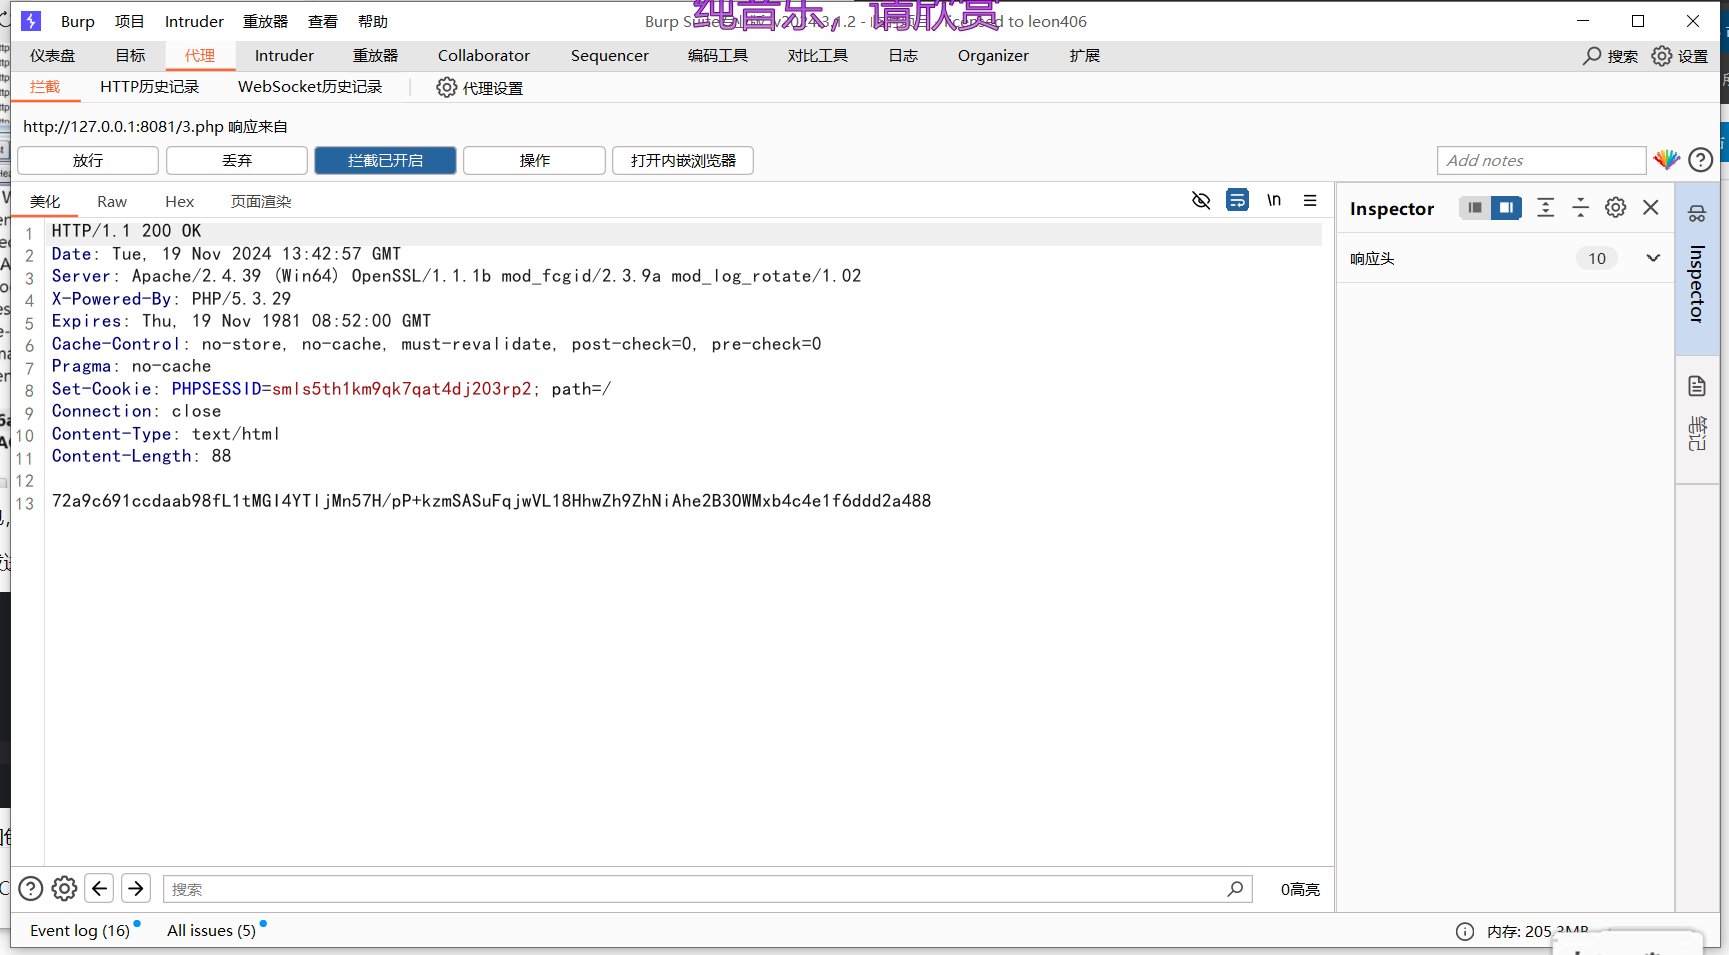Click the Burp Suite logo icon
Image resolution: width=1729 pixels, height=955 pixels.
tap(31, 21)
